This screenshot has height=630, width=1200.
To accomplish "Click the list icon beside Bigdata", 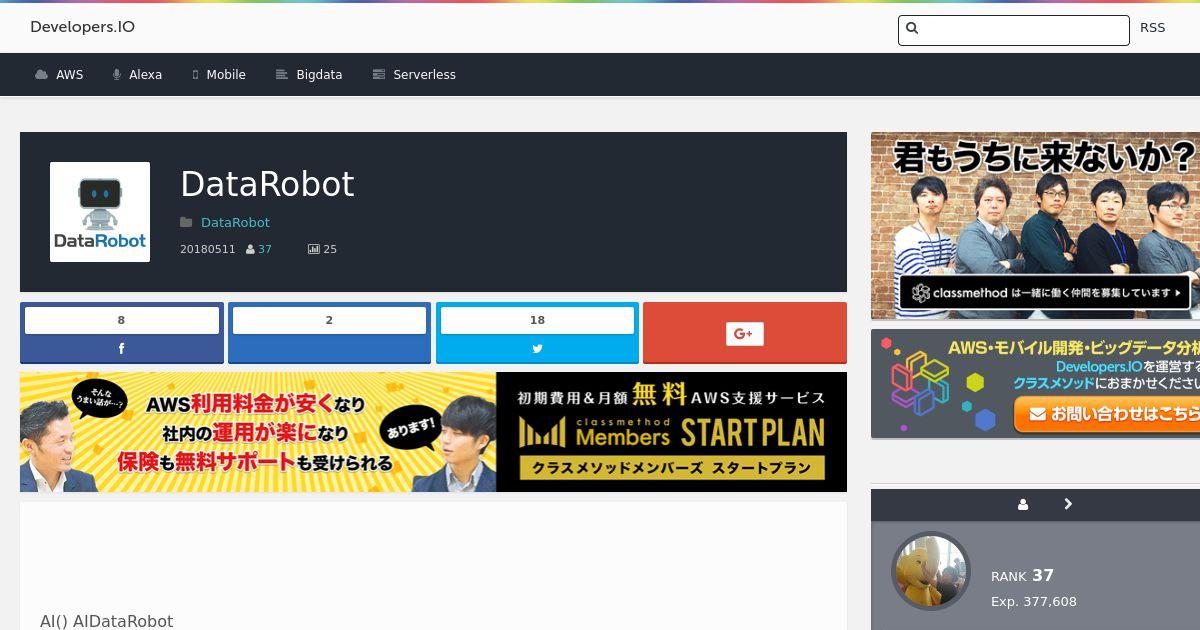I will pyautogui.click(x=281, y=75).
